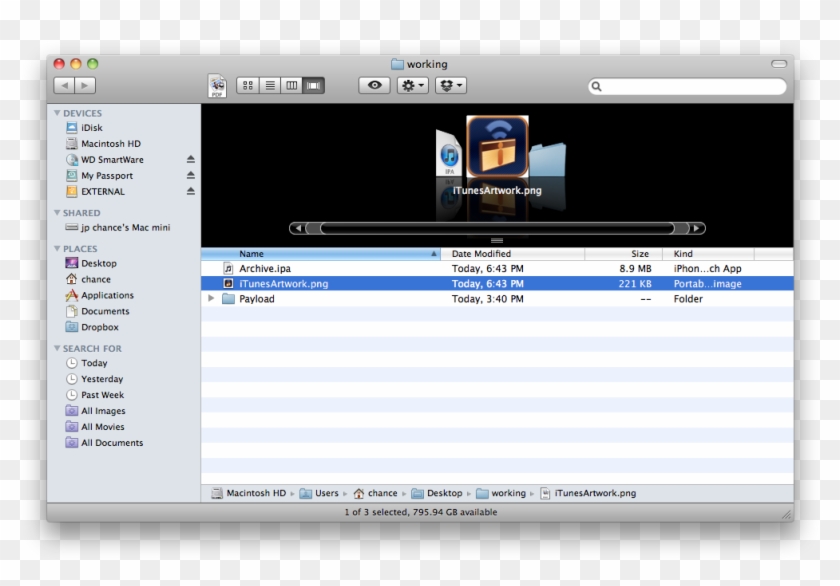Go back using the back arrow button
840x586 pixels.
[x=66, y=85]
